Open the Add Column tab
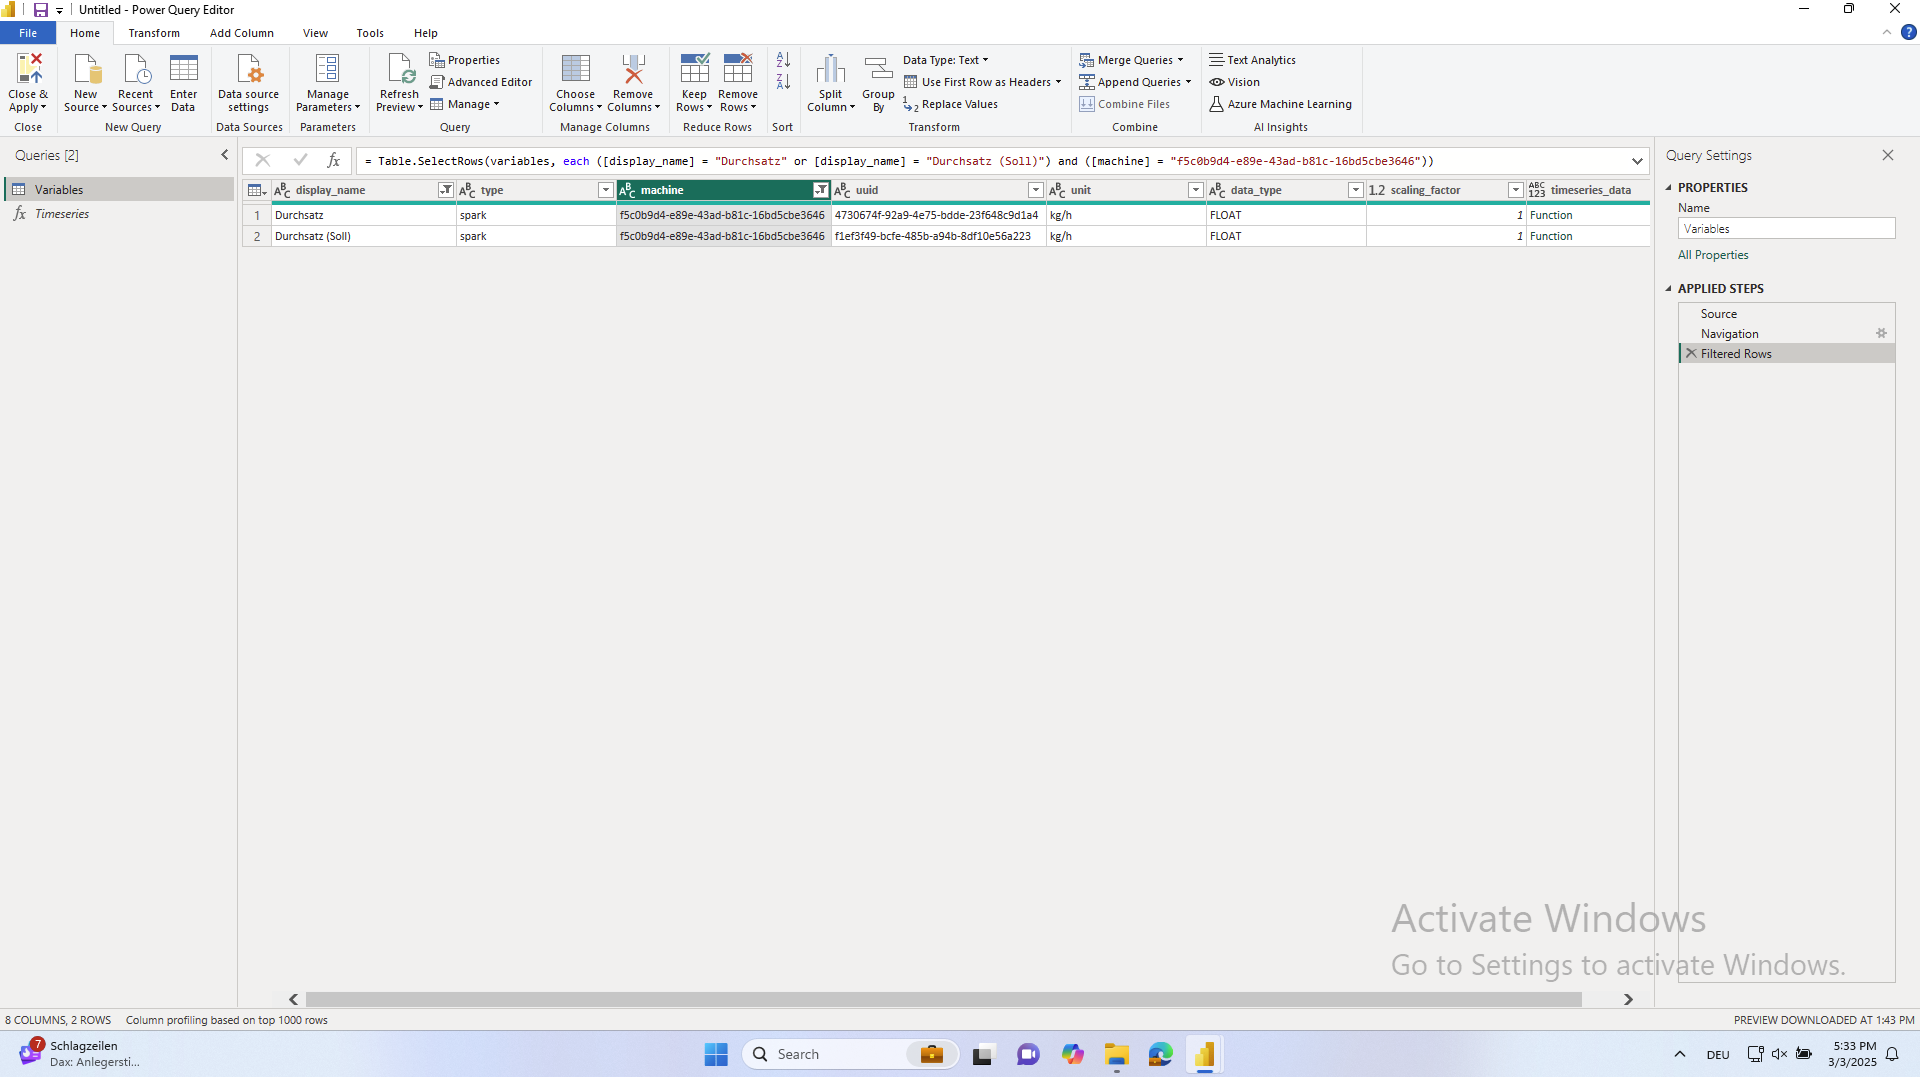The width and height of the screenshot is (1920, 1077). 241,33
